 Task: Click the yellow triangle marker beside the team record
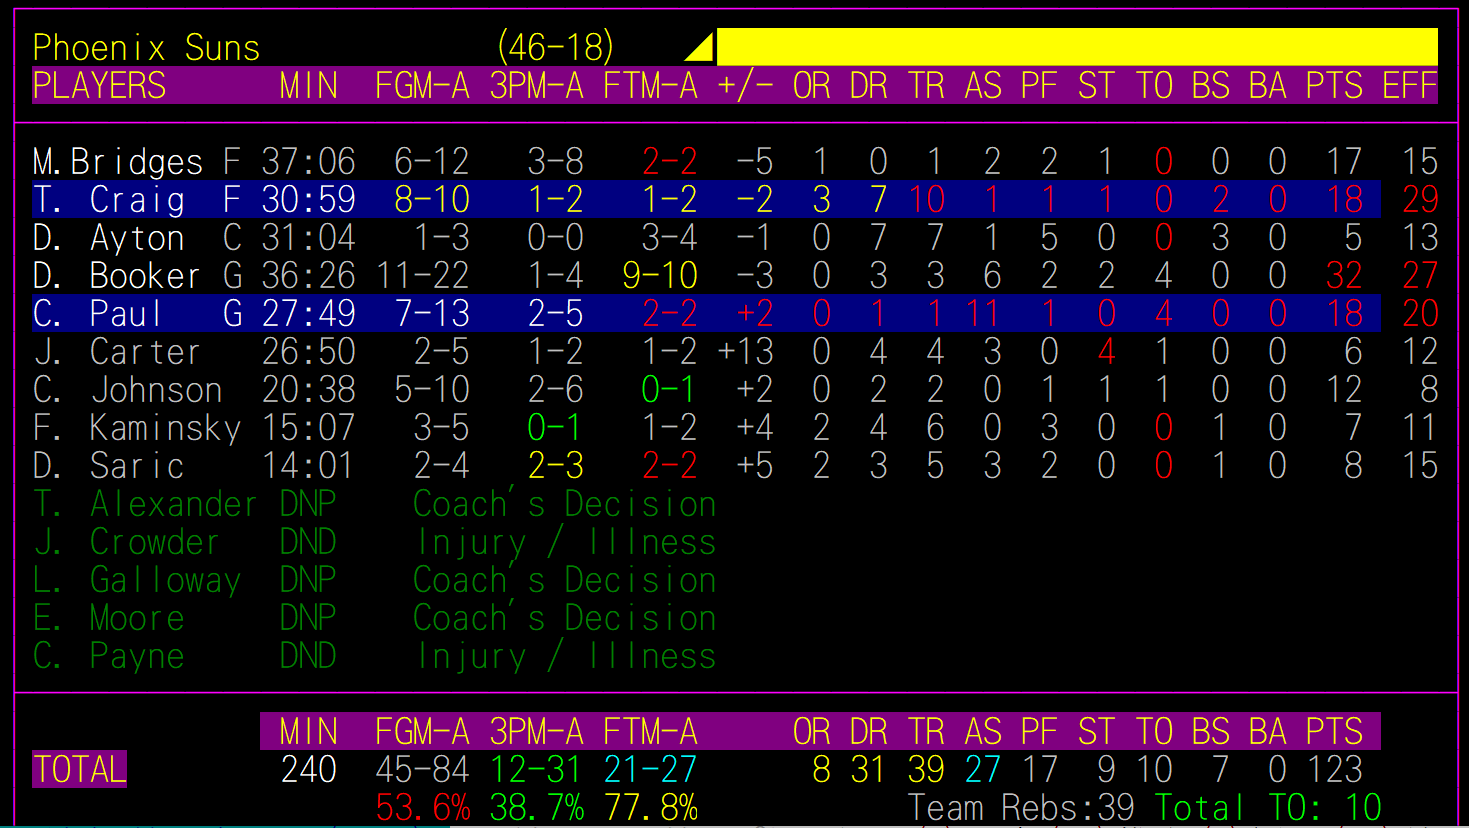coord(701,47)
